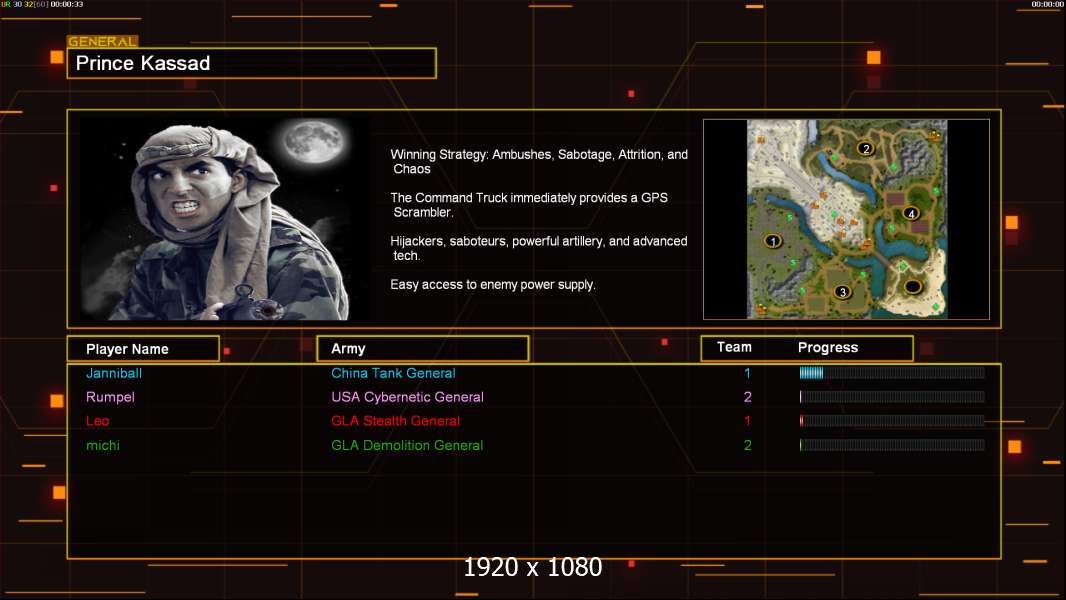Select start position 2 on the map
Image resolution: width=1066 pixels, height=600 pixels.
click(x=865, y=148)
